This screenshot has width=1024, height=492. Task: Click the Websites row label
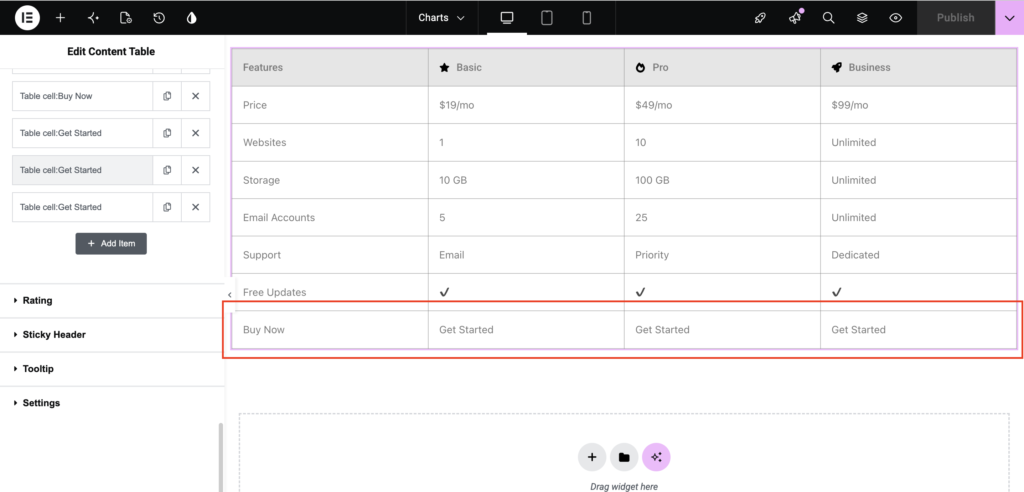coord(264,142)
